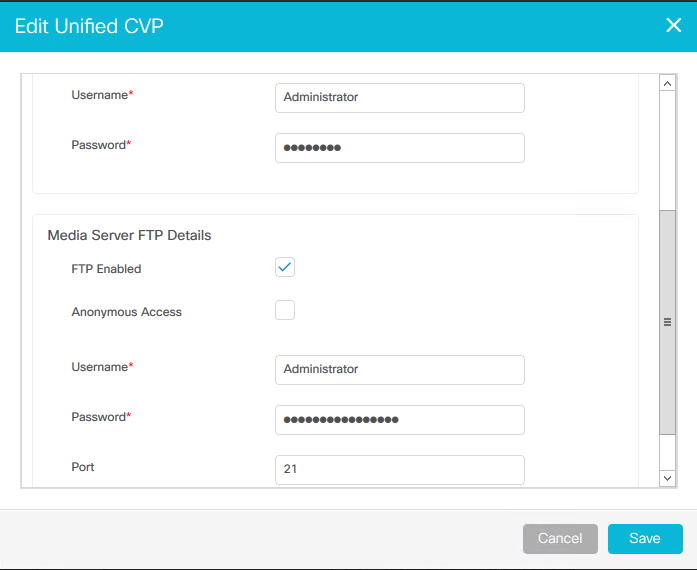Click the upper Username field above Media Server section
Screen dimensions: 697x570
click(x=400, y=98)
